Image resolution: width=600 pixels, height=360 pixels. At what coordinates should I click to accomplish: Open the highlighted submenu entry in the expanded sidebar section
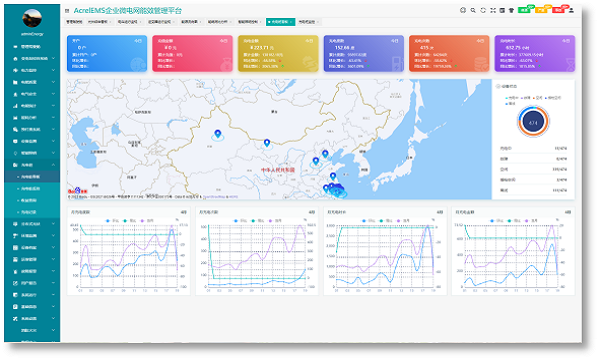[x=32, y=177]
